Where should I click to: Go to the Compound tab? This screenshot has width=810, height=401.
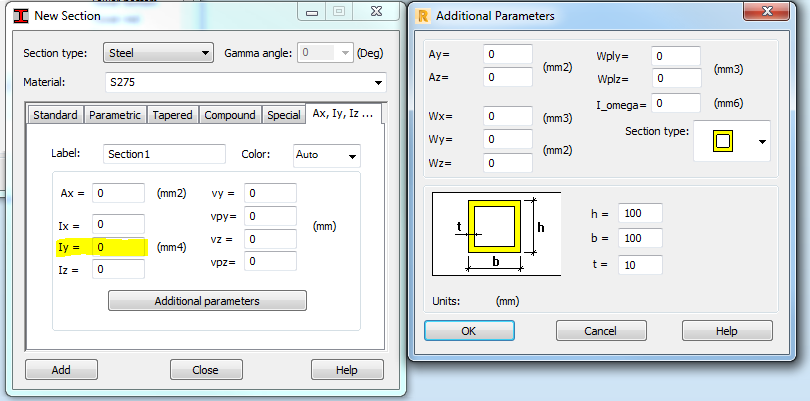click(x=230, y=115)
